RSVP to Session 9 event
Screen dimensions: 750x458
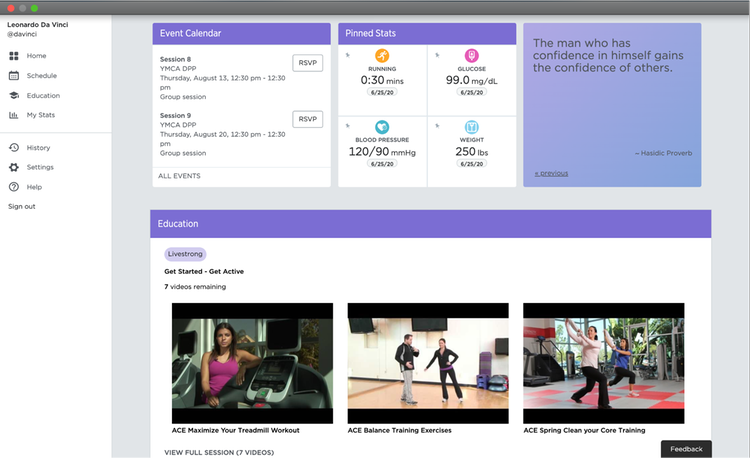[x=308, y=119]
